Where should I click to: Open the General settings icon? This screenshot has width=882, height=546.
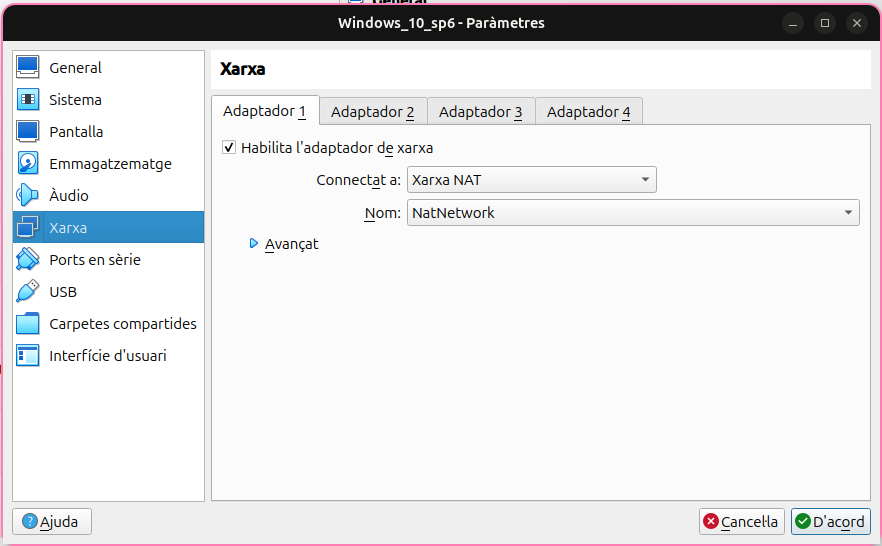pyautogui.click(x=28, y=68)
